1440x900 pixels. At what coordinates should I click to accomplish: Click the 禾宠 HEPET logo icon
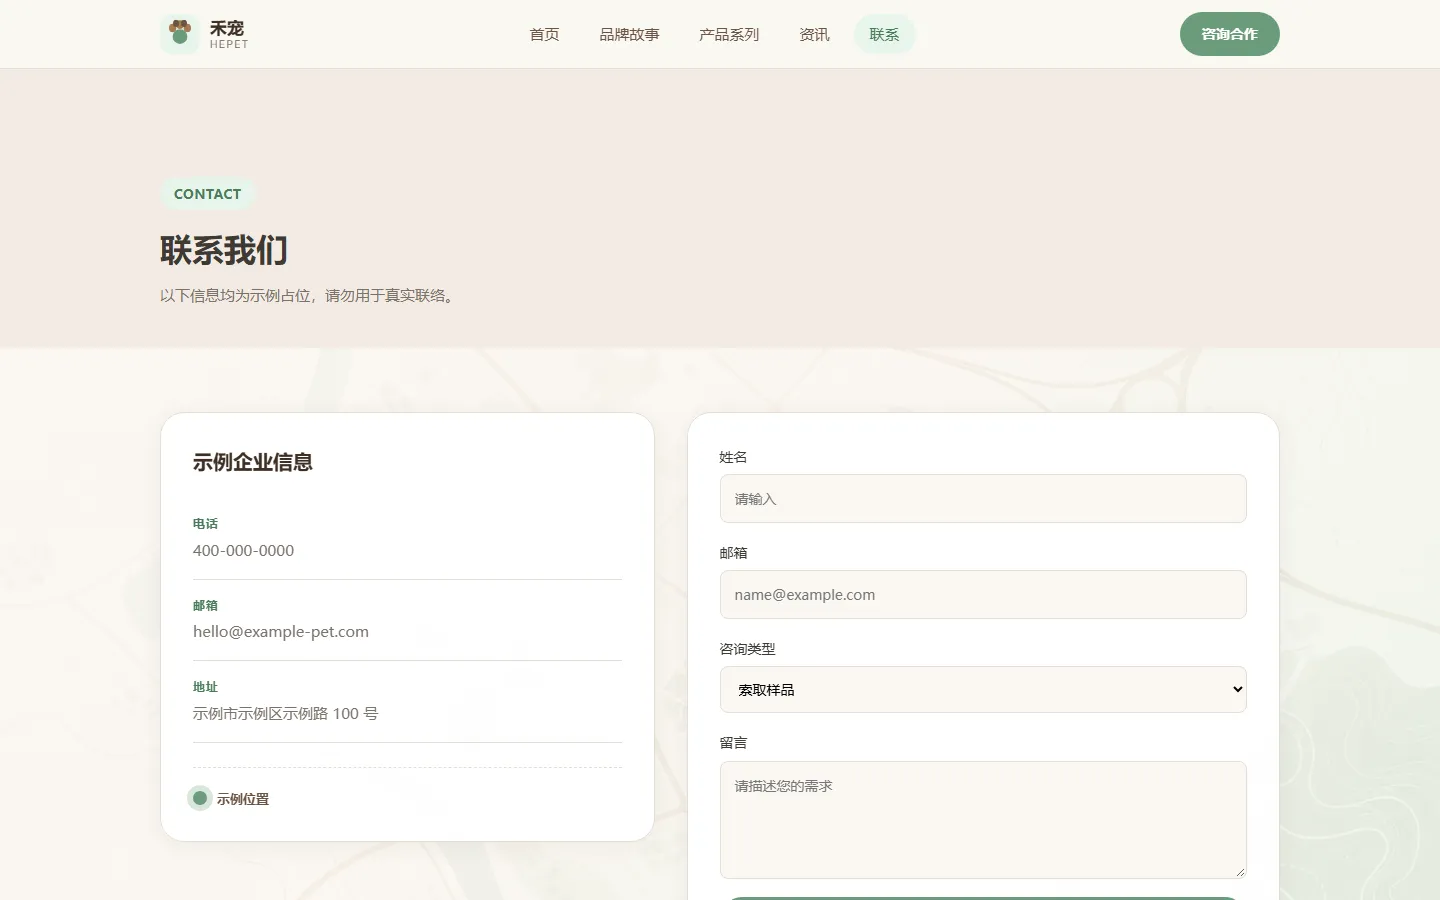(x=180, y=34)
